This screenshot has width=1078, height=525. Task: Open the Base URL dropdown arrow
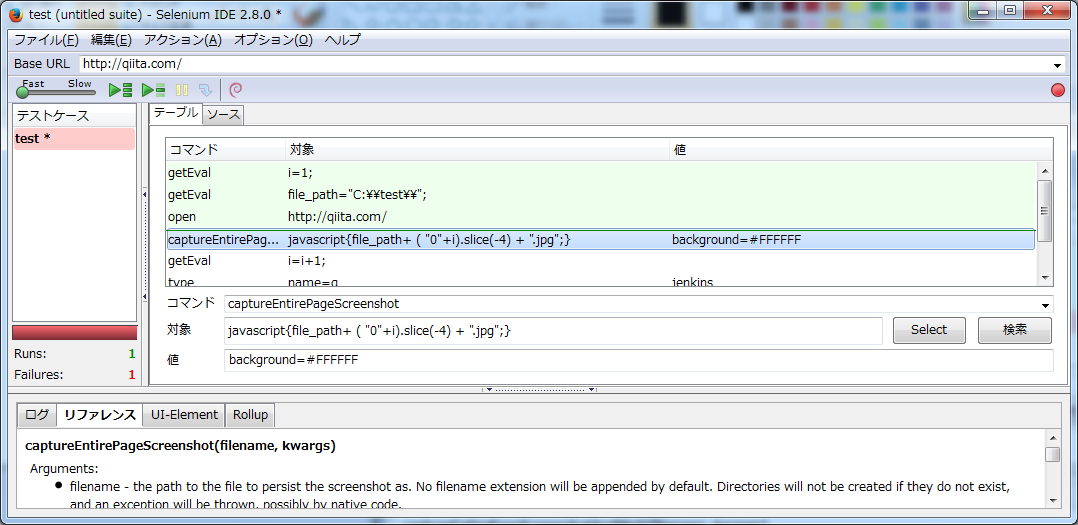1057,65
